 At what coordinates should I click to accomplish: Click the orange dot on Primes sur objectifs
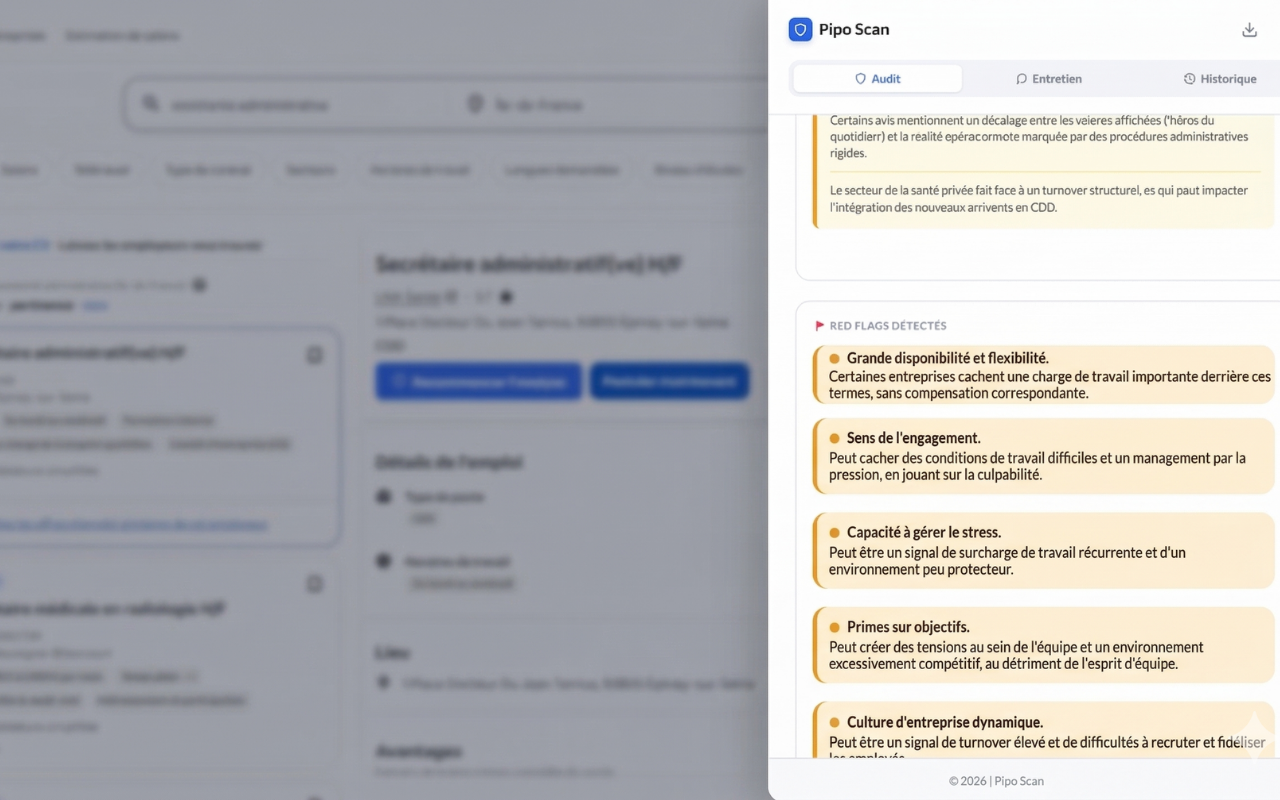tap(835, 627)
